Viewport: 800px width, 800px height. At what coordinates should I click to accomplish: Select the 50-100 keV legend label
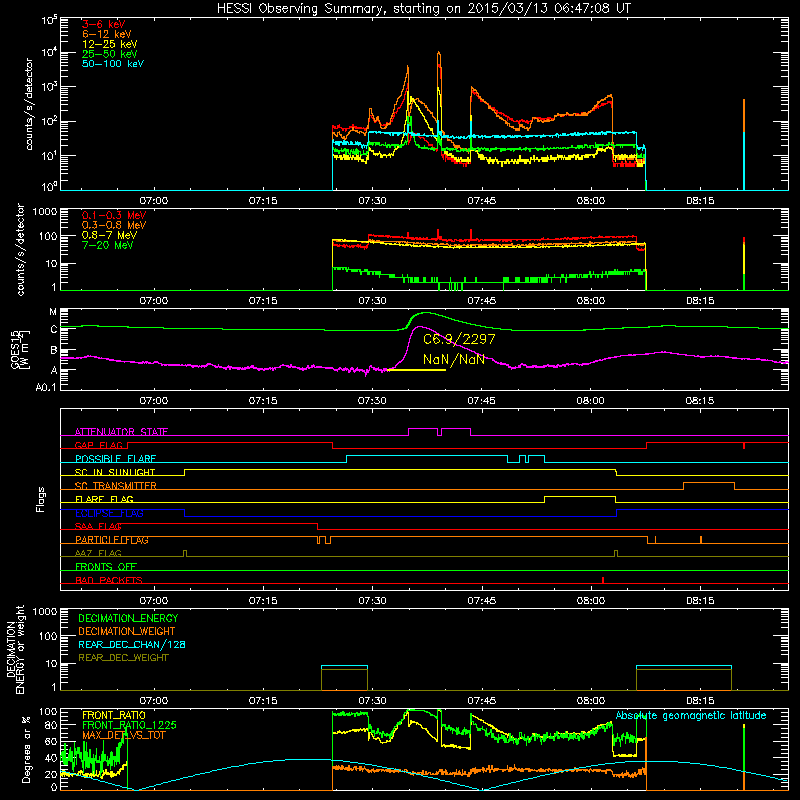[x=113, y=64]
